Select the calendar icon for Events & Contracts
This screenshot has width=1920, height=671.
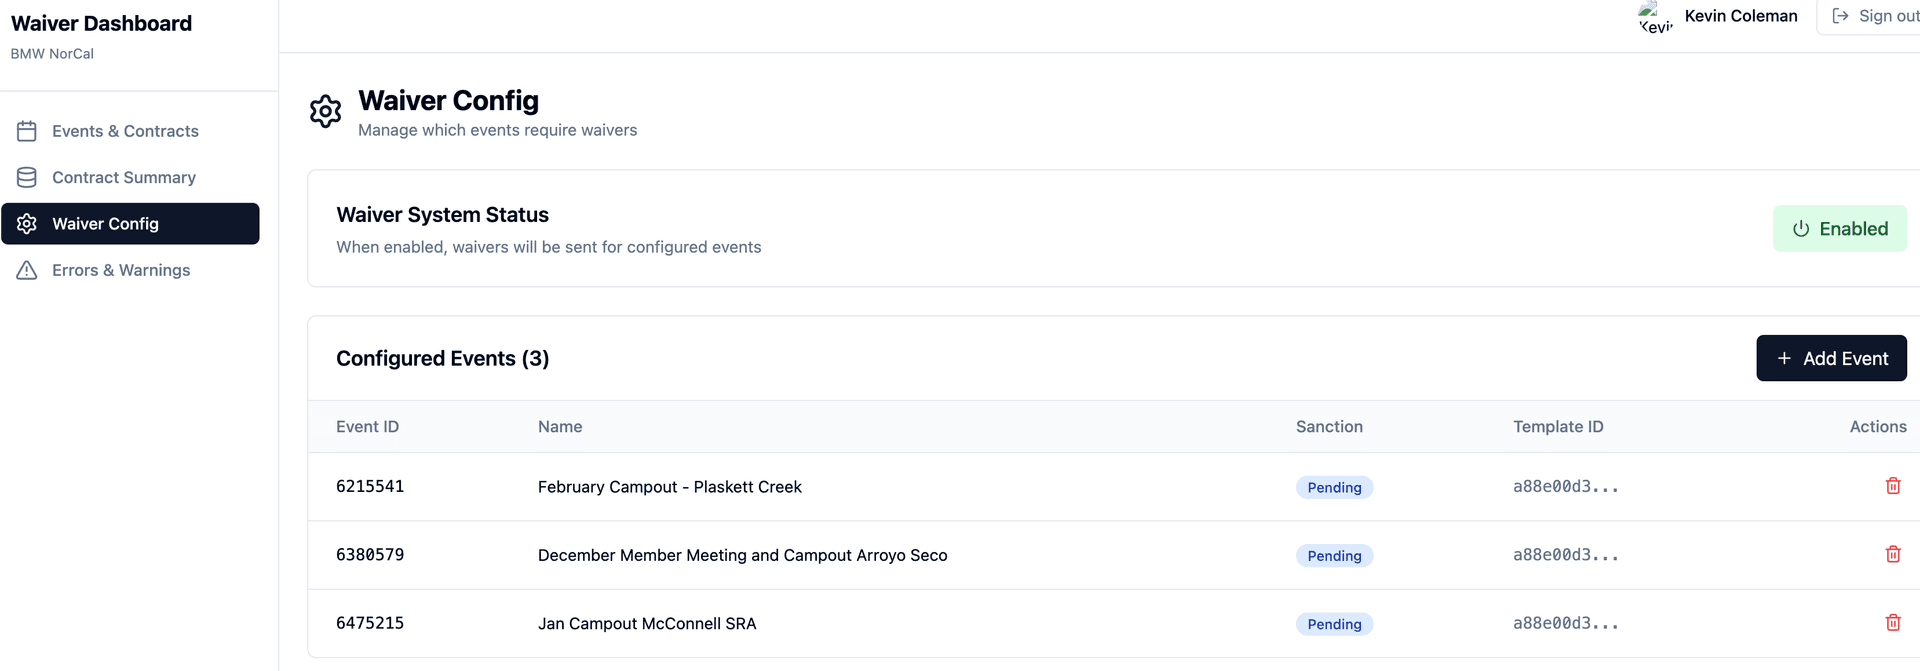click(x=27, y=131)
